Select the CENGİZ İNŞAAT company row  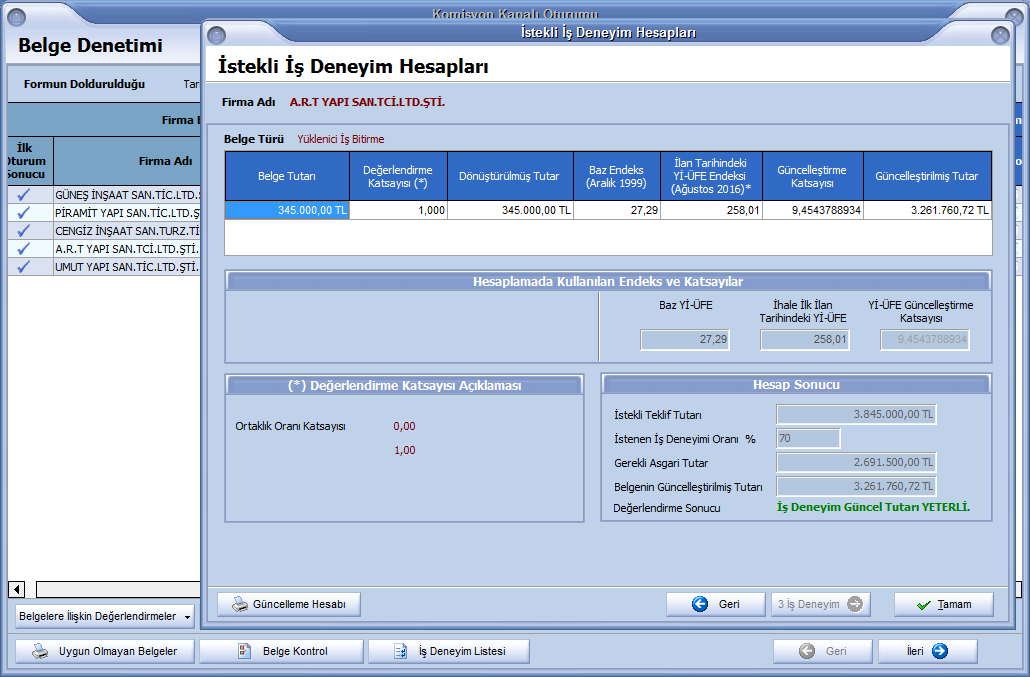point(127,231)
